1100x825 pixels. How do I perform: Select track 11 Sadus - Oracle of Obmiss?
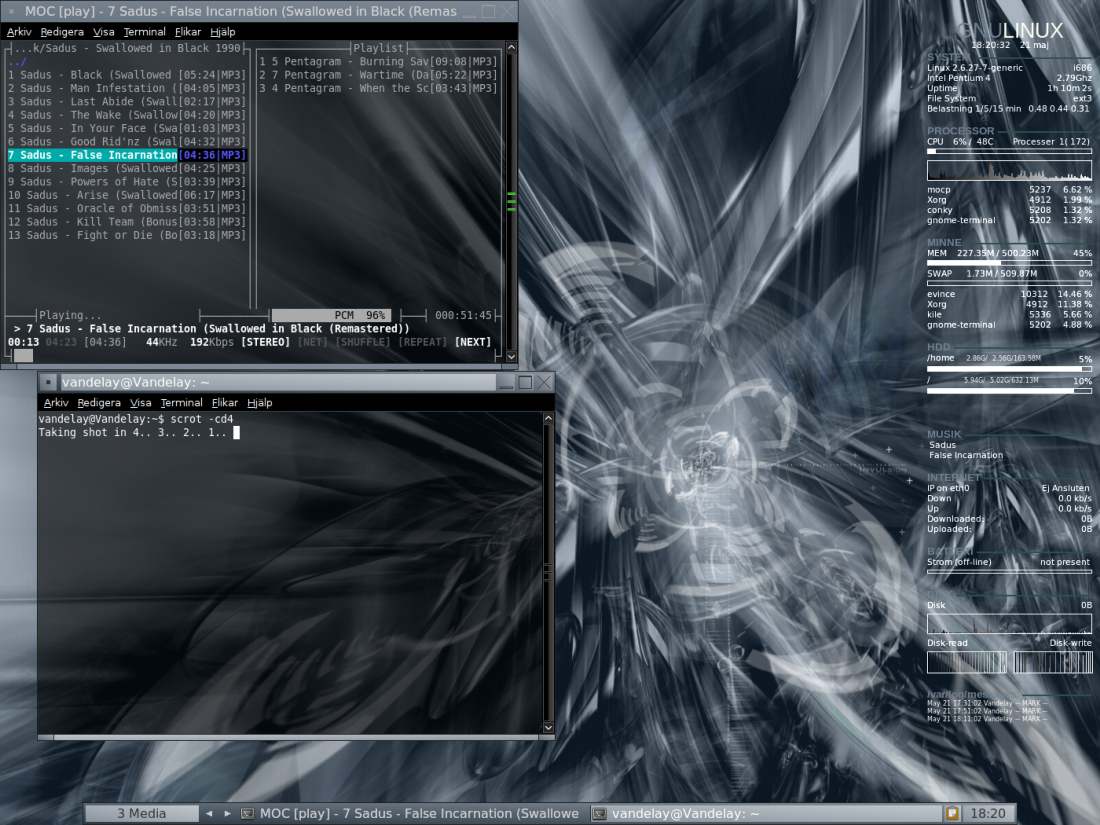point(127,208)
